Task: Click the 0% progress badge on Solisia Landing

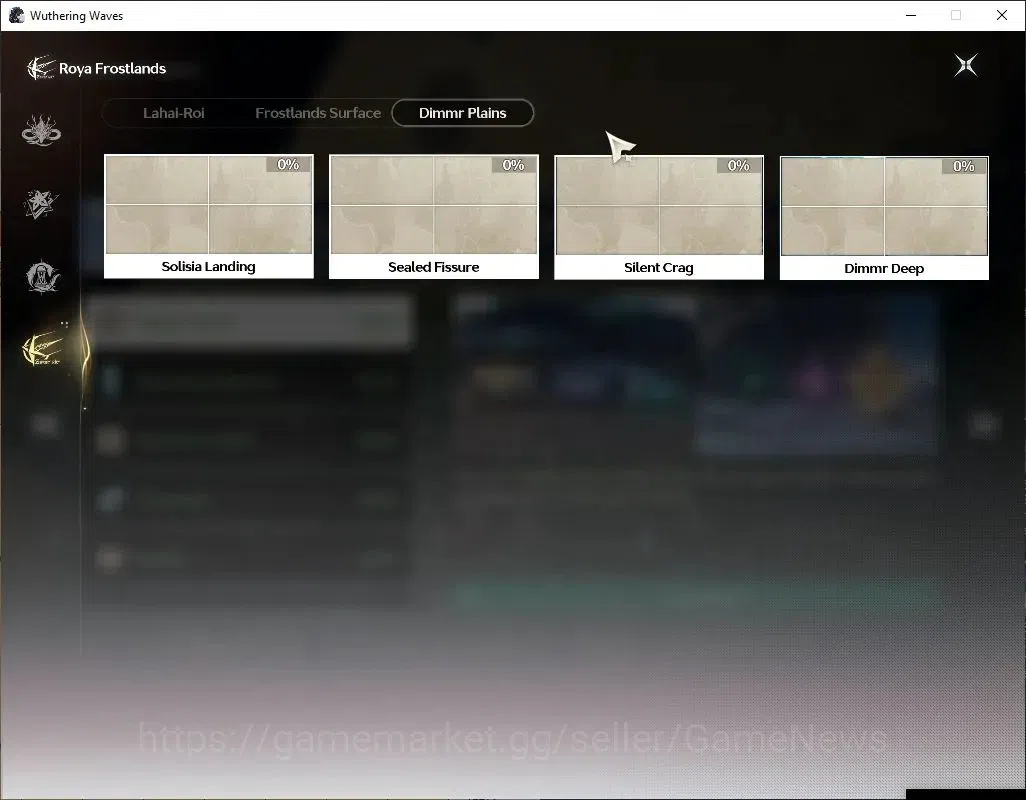Action: pyautogui.click(x=288, y=164)
